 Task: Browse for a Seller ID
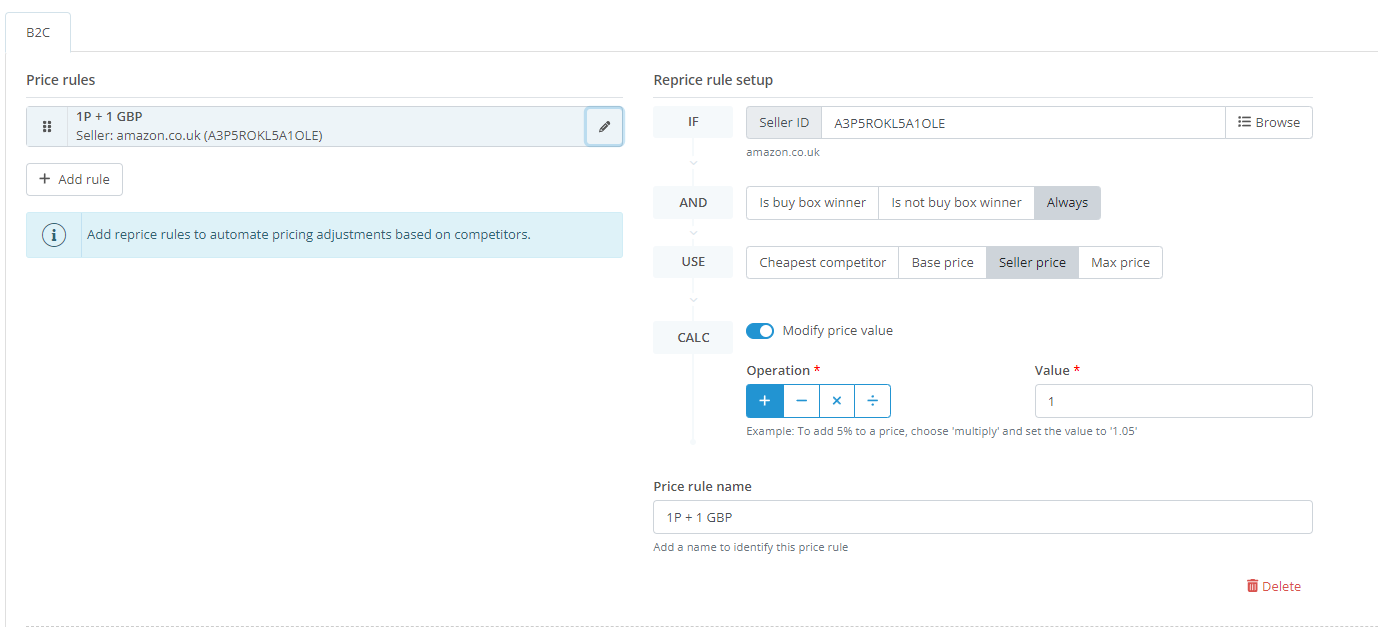point(1268,123)
